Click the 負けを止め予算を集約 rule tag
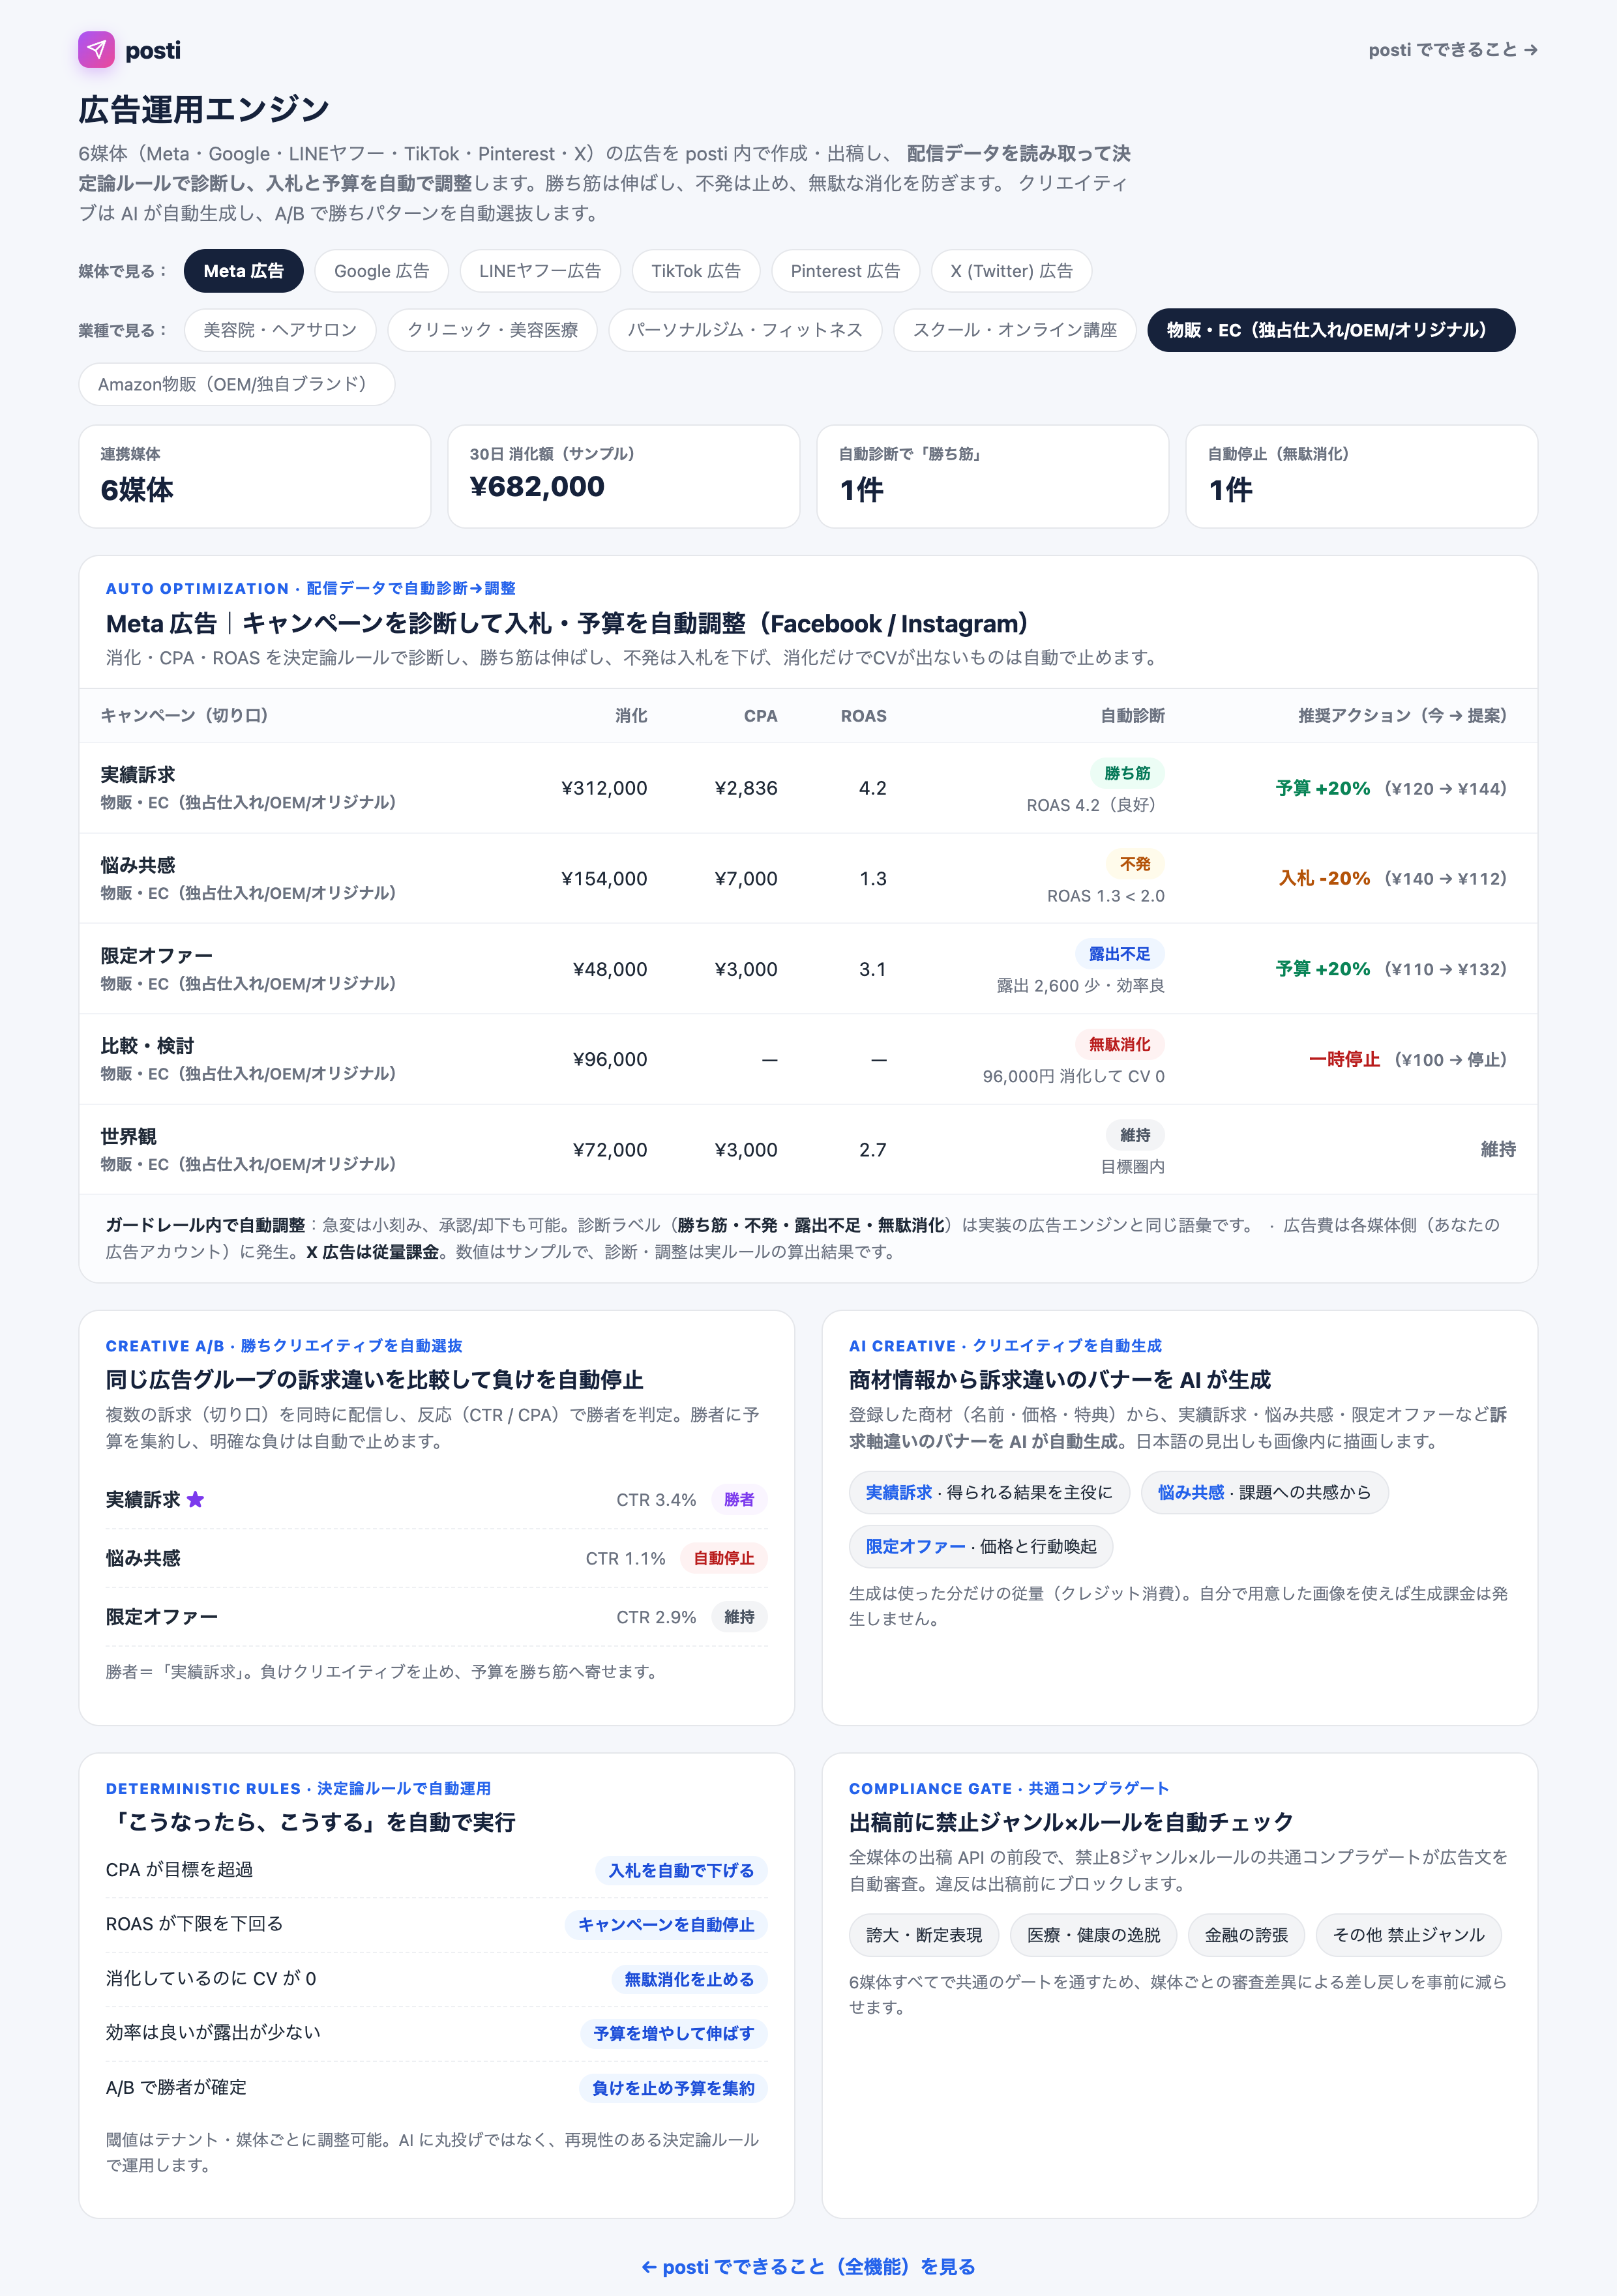 tap(673, 2088)
